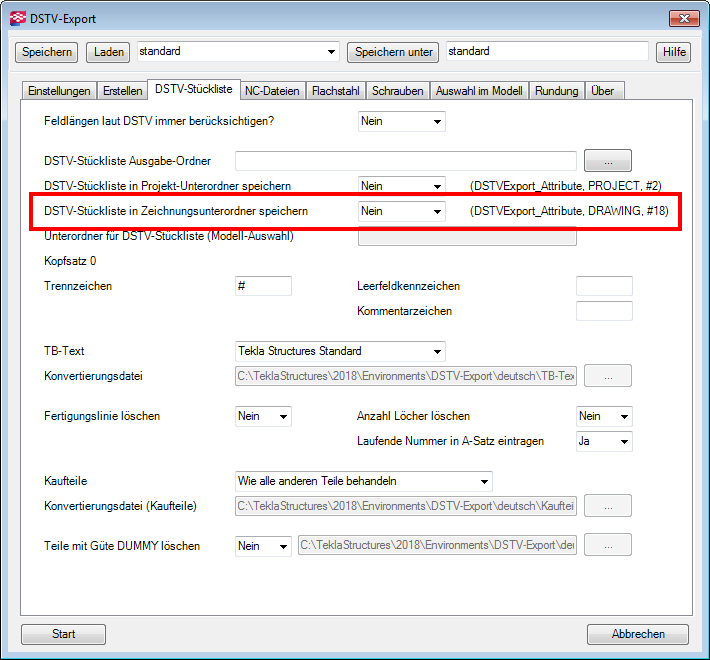This screenshot has height=660, width=710.
Task: Open the Kaufteile handling dropdown
Action: tap(364, 481)
